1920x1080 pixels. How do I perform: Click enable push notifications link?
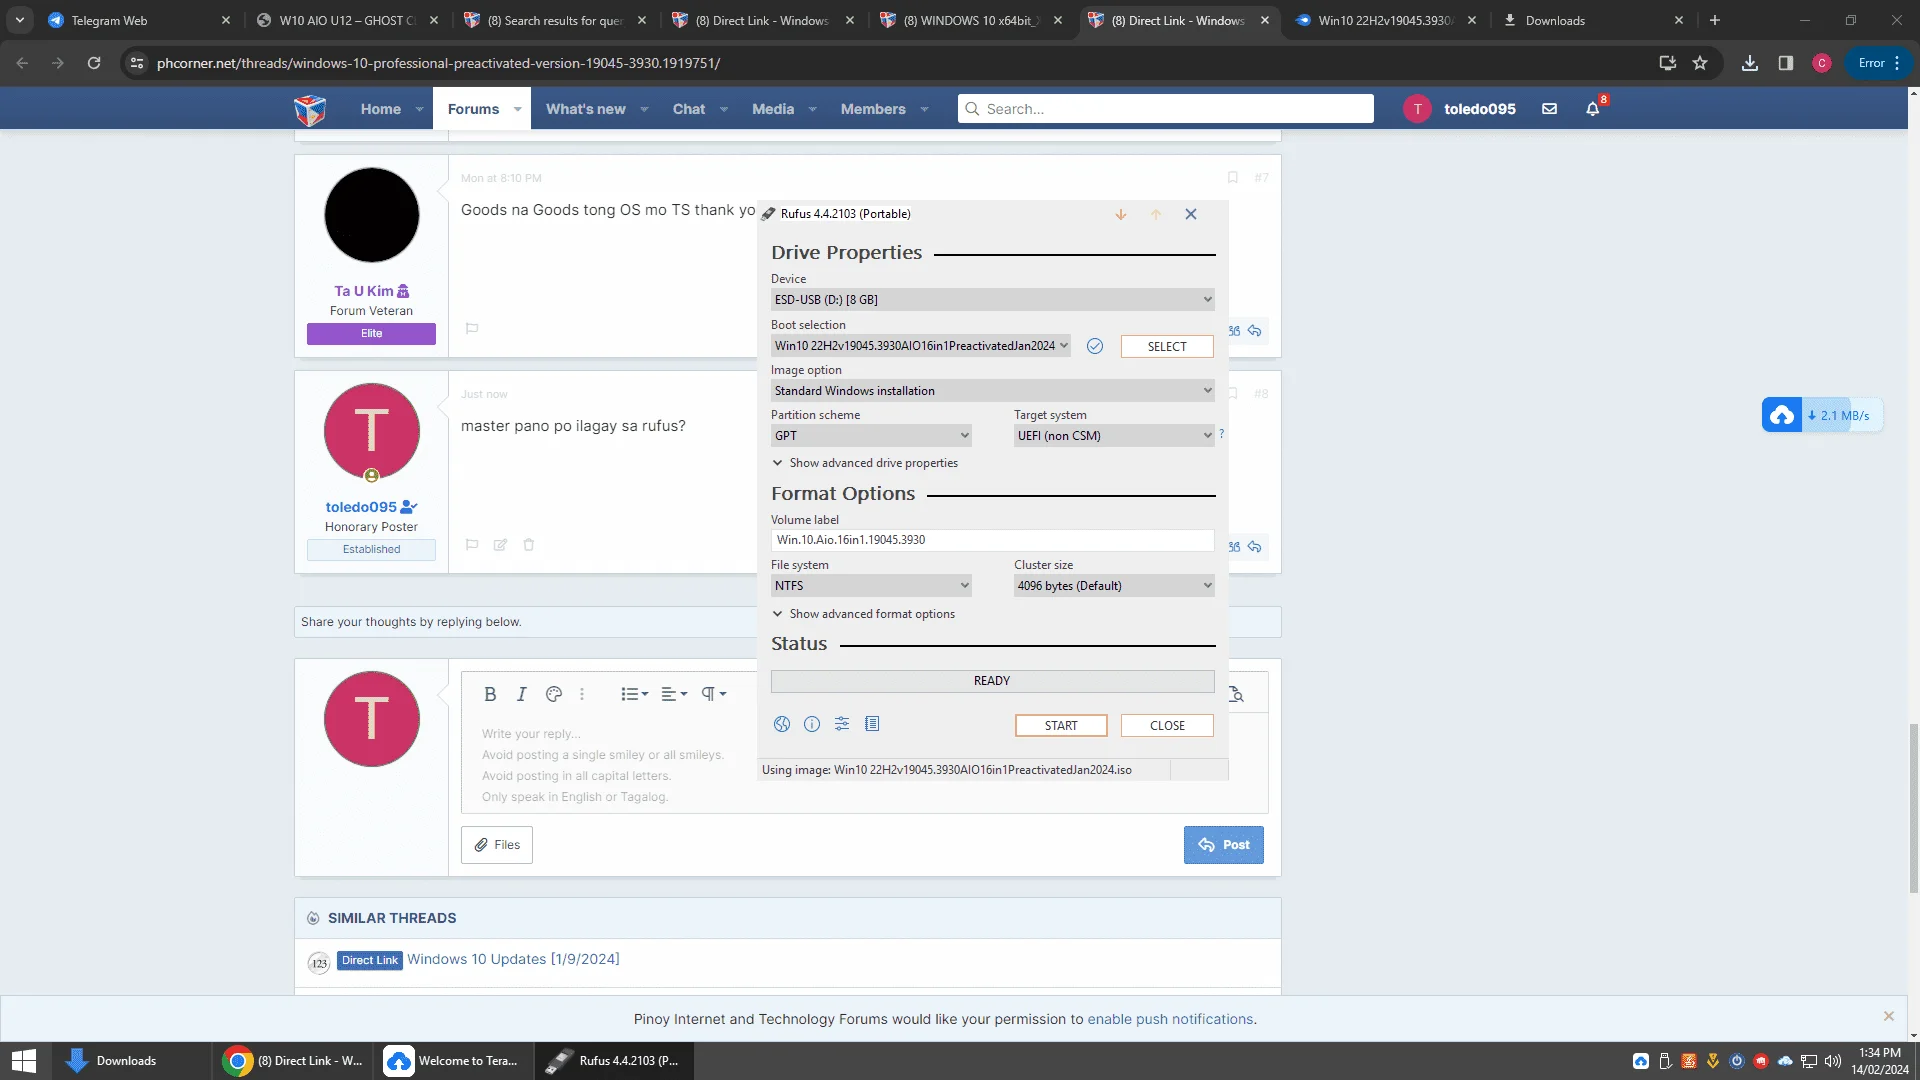[x=1170, y=1019]
